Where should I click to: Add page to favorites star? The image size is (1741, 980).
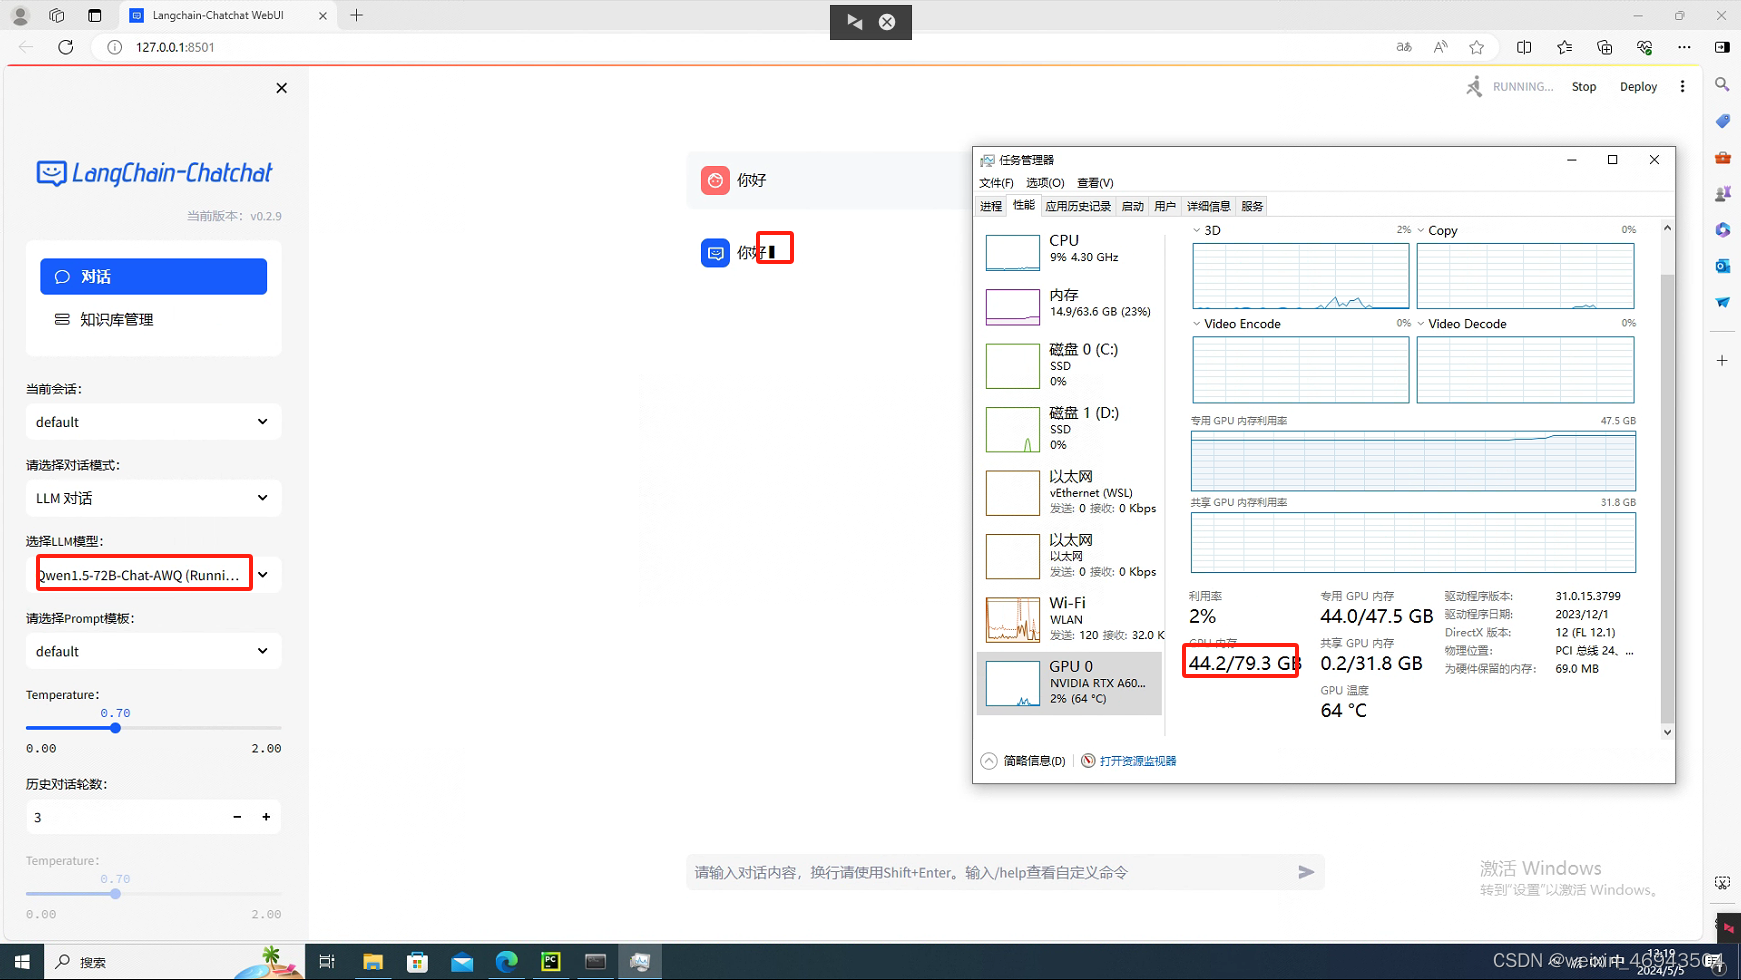(x=1477, y=47)
